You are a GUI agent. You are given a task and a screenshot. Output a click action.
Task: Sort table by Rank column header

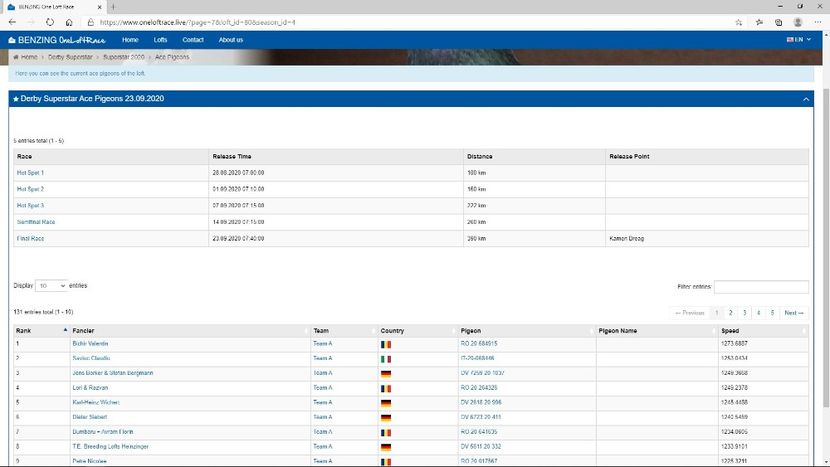click(40, 330)
